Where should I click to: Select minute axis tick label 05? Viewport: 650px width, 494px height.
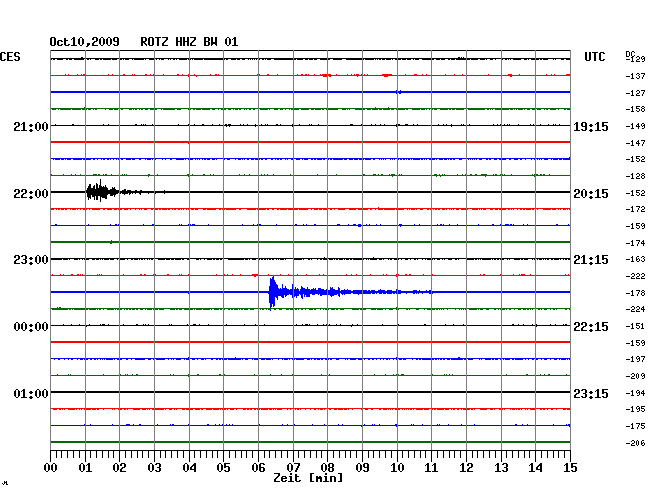point(223,468)
